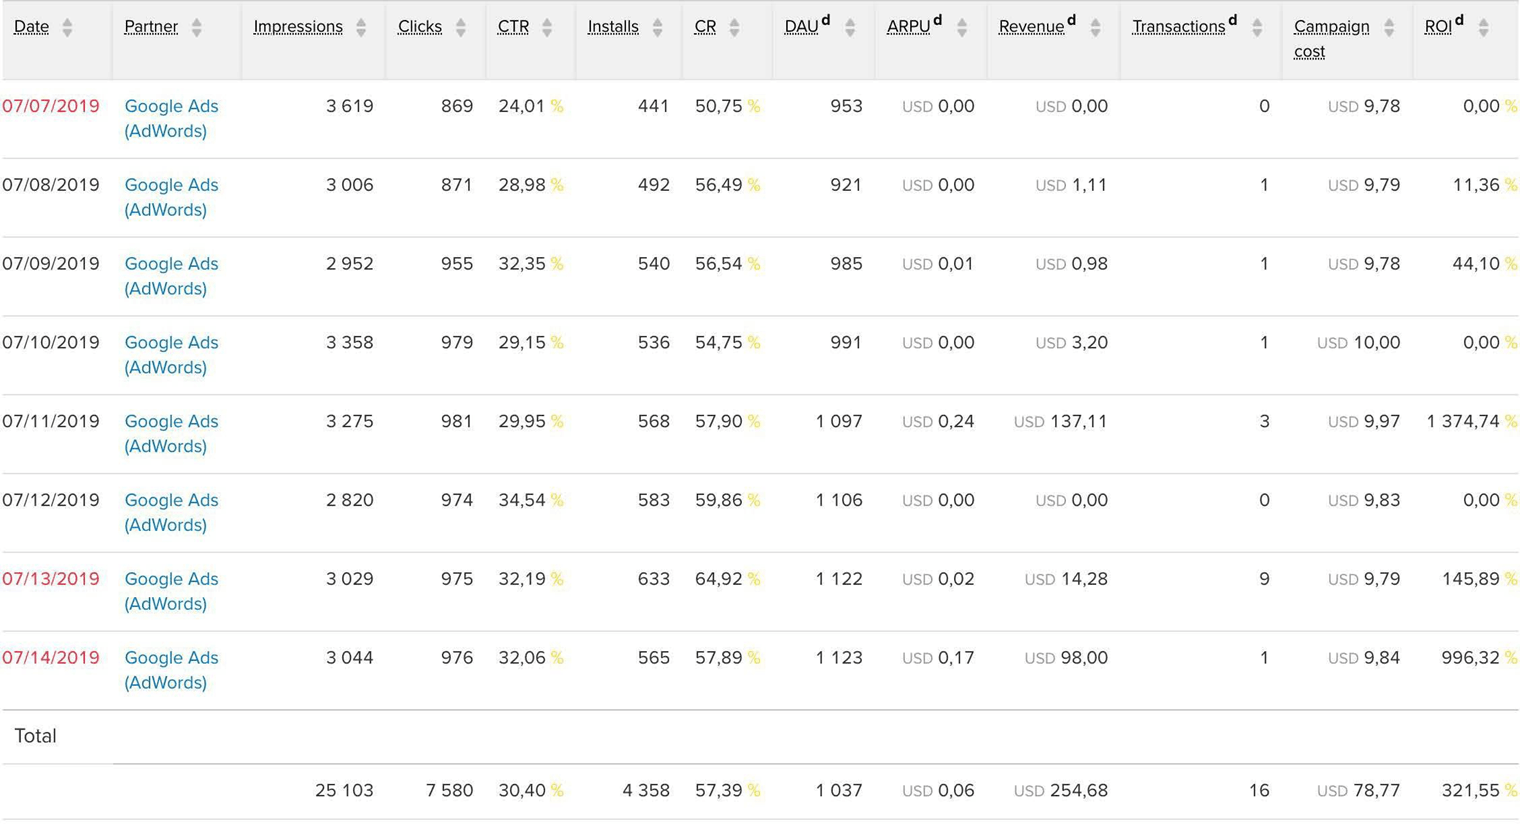This screenshot has width=1524, height=824.
Task: Select the Total row label
Action: point(35,736)
